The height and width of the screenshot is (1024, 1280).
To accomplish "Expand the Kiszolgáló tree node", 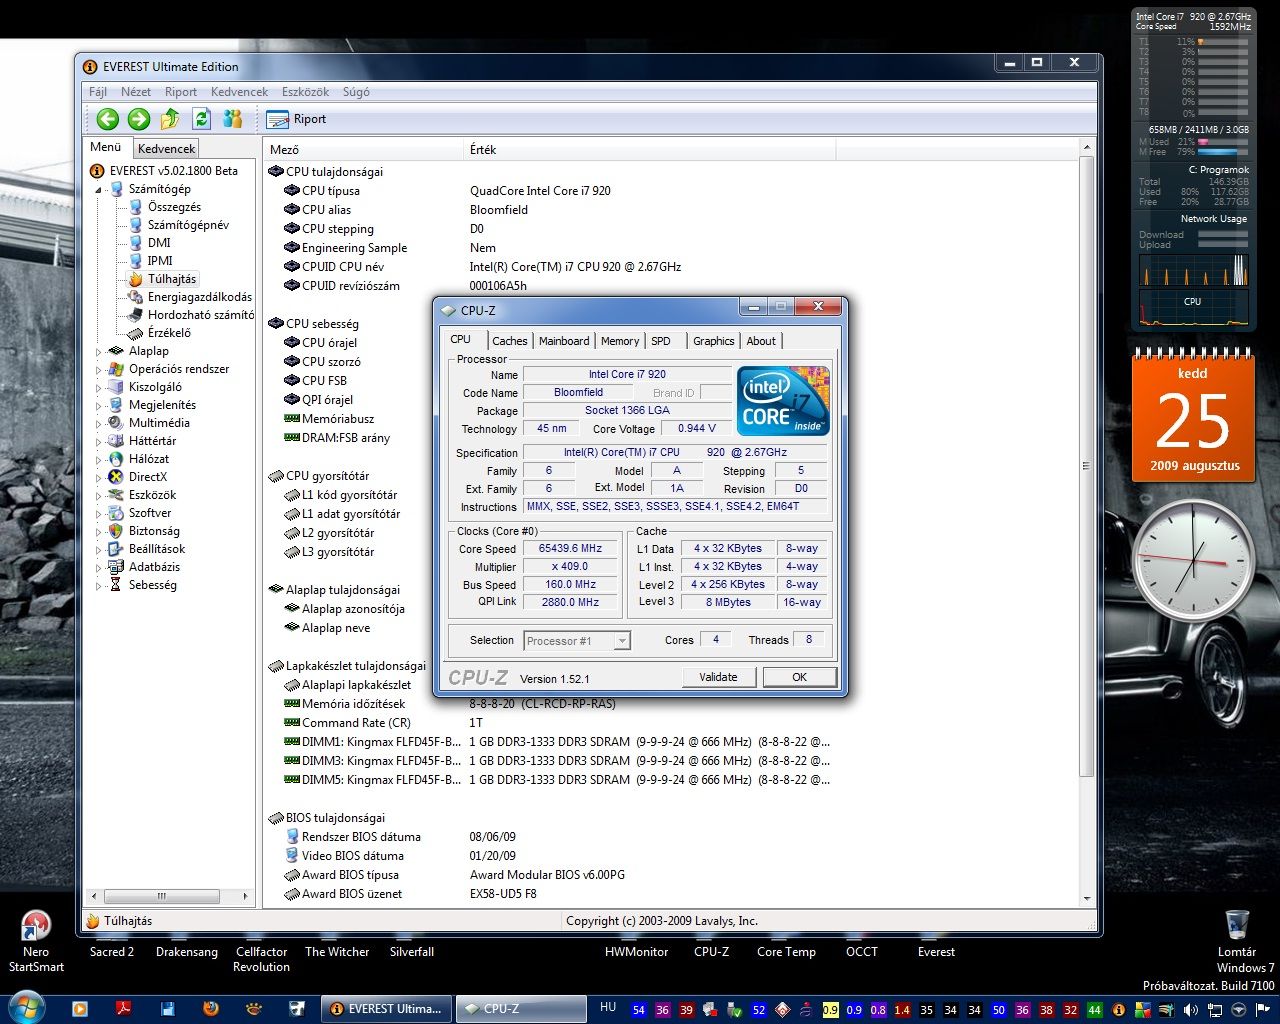I will tap(99, 387).
